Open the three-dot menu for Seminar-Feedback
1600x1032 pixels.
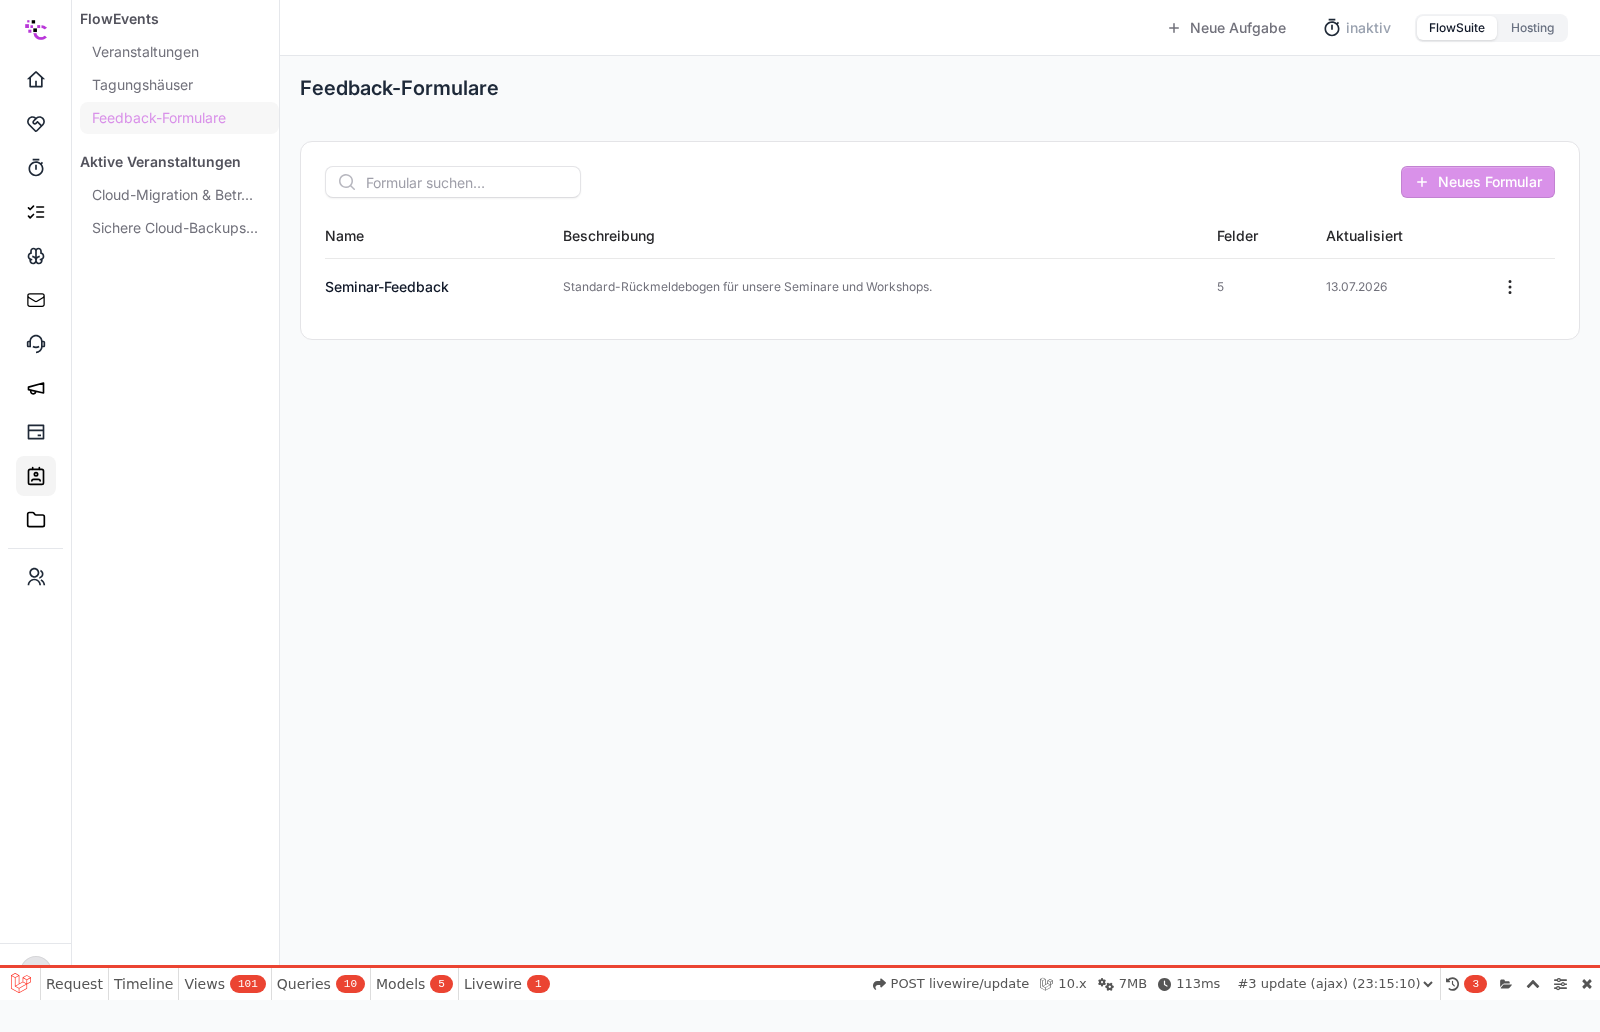tap(1510, 287)
